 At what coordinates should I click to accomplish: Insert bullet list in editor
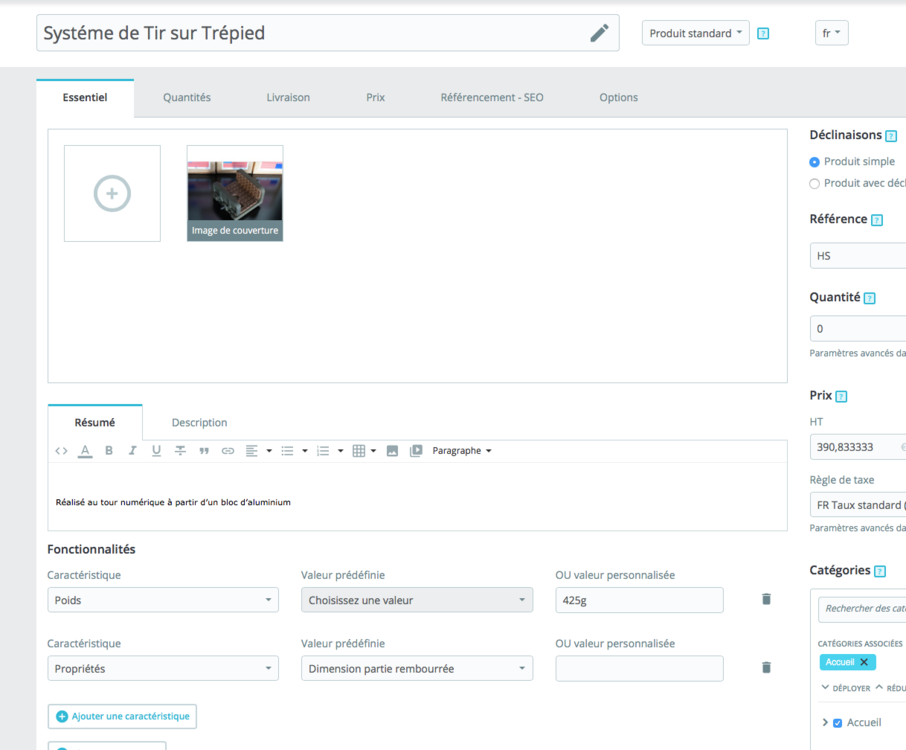294,451
